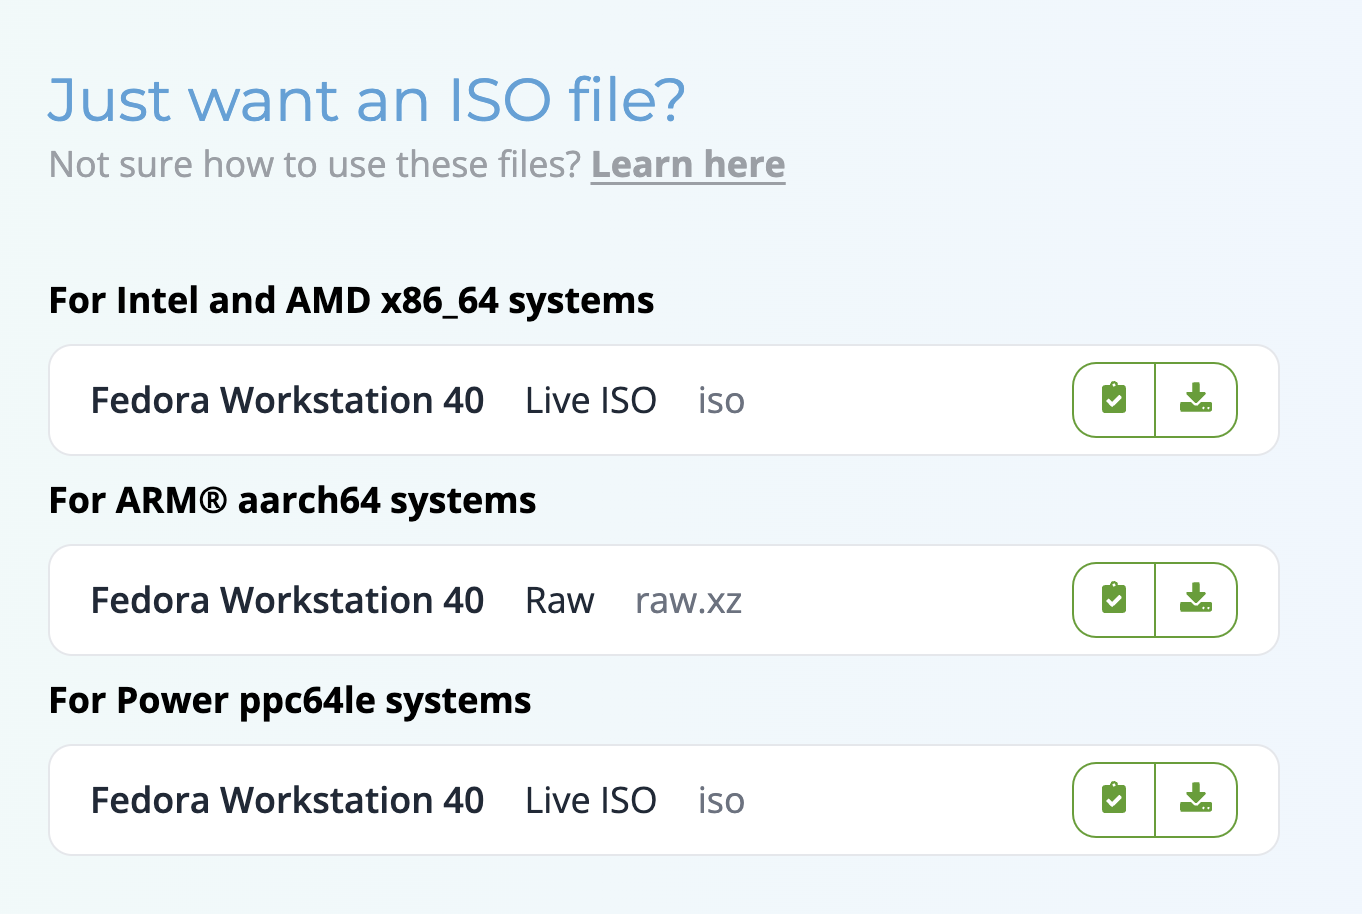Click the "Not sure how to use these files?" text

pyautogui.click(x=314, y=165)
